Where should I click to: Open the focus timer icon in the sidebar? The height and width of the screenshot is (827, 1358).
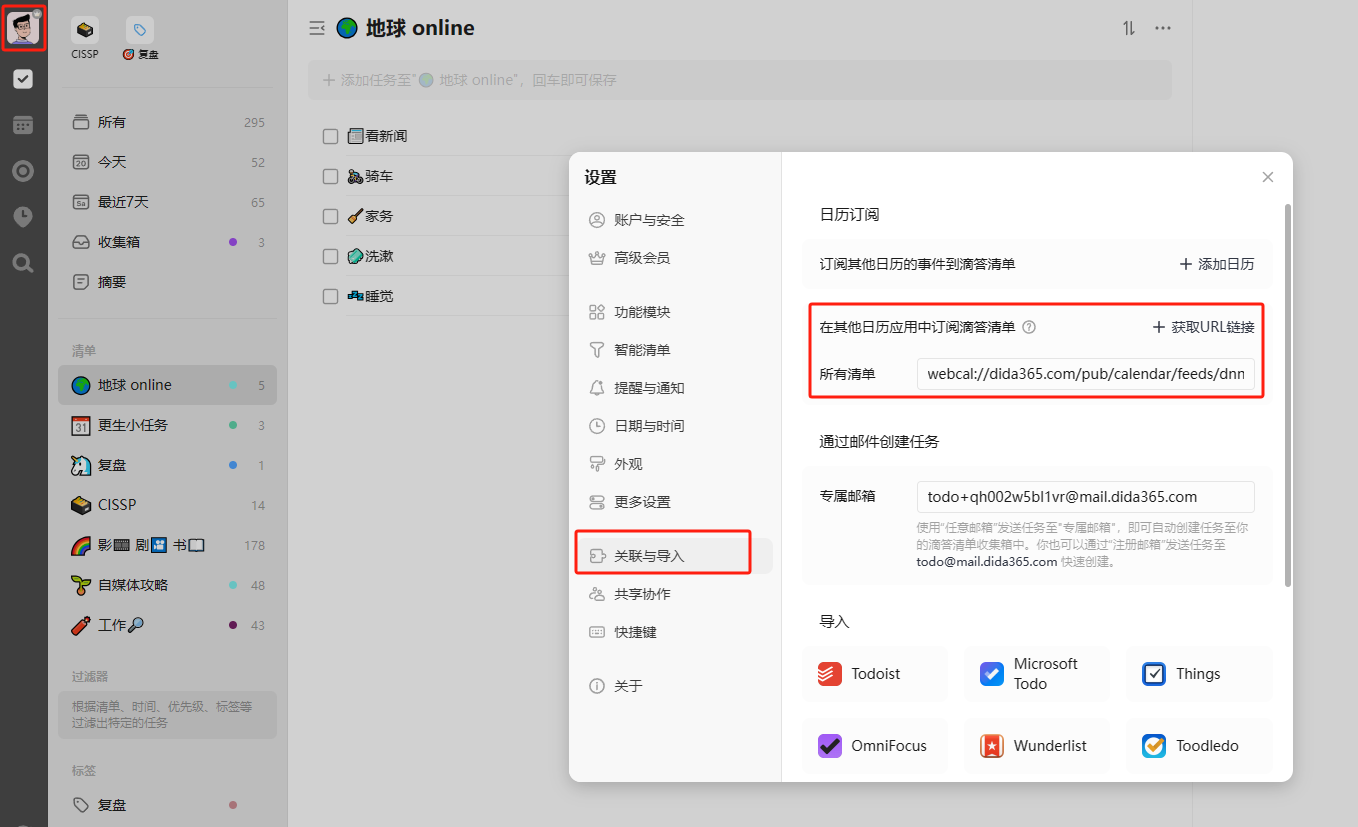23,171
